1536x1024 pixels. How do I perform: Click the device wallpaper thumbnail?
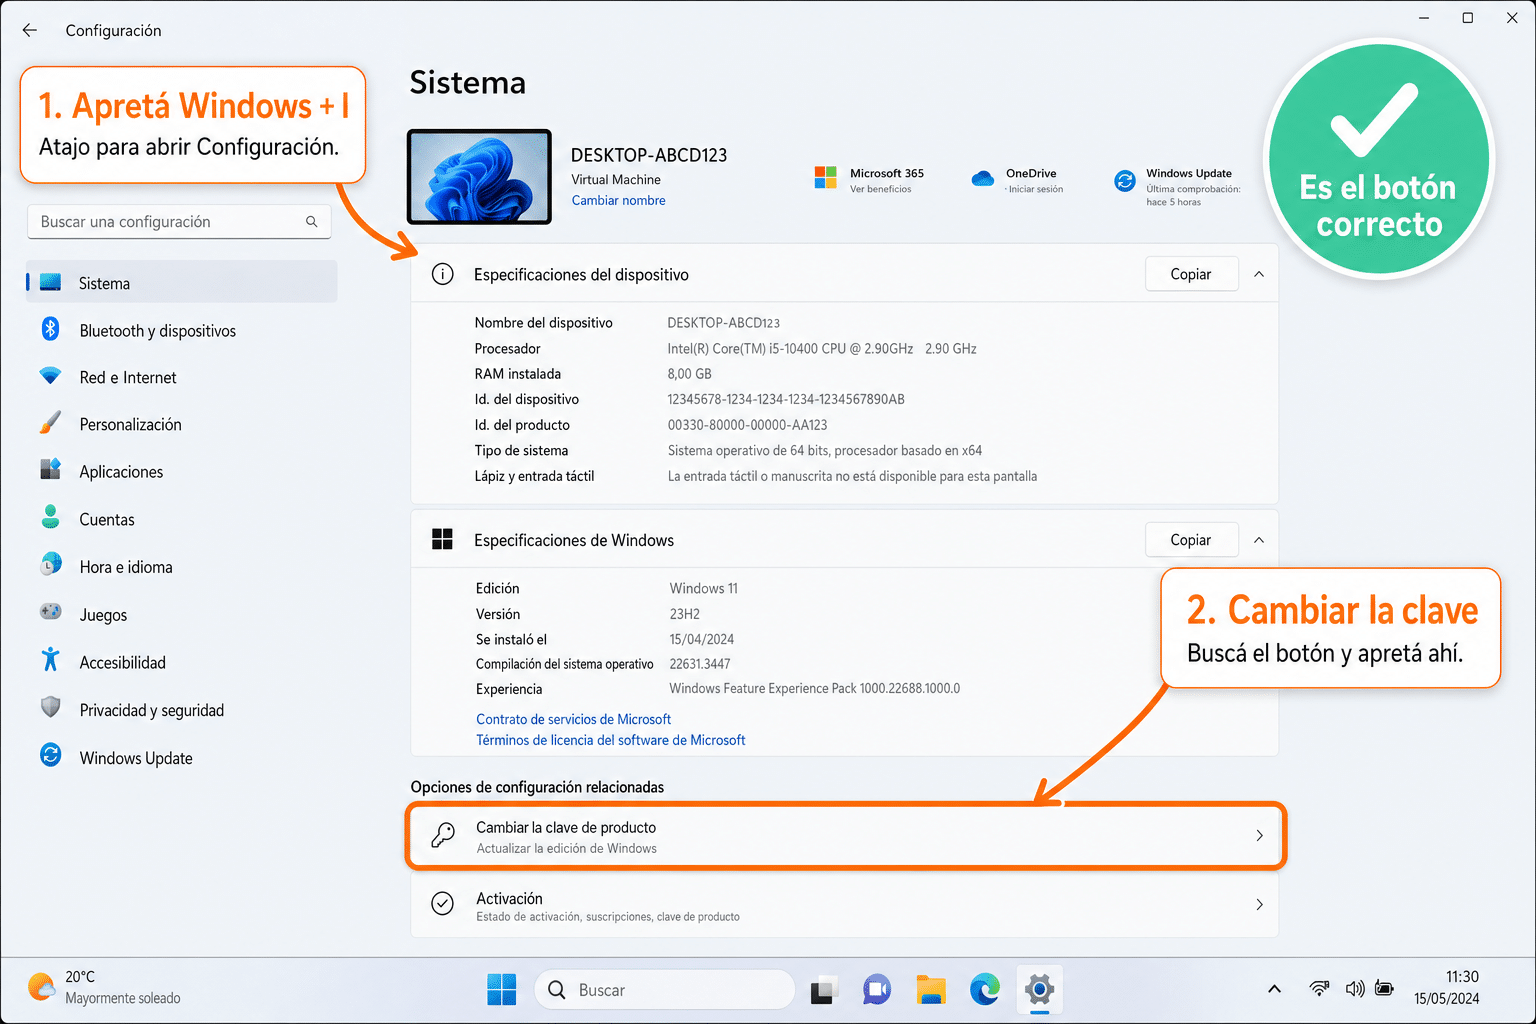coord(479,176)
